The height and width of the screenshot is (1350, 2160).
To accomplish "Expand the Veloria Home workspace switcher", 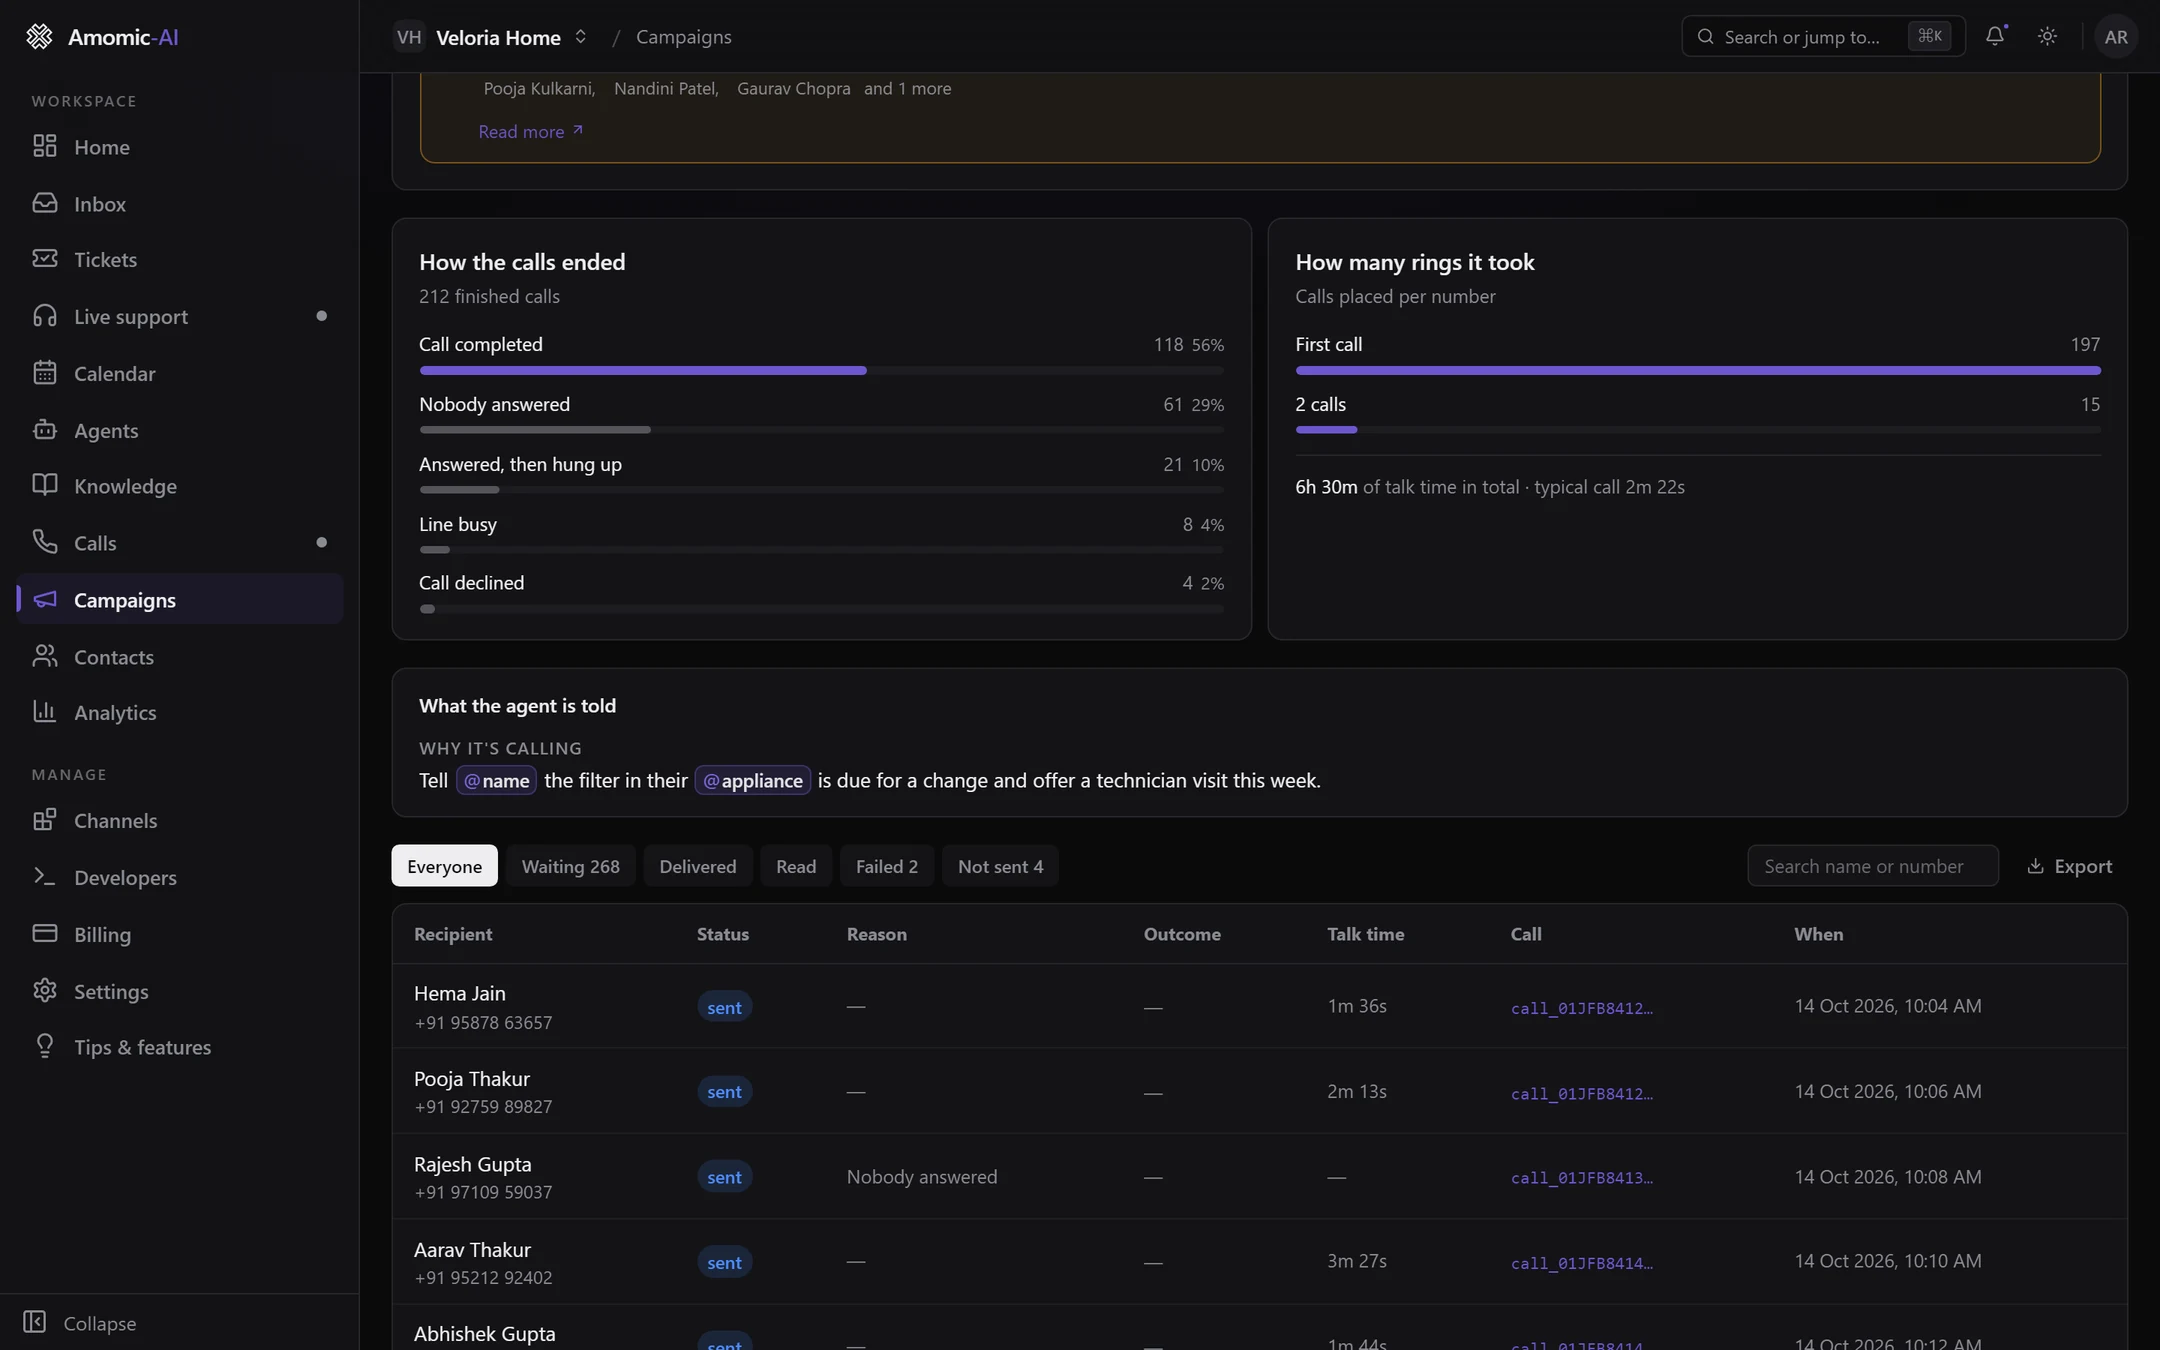I will coord(491,37).
